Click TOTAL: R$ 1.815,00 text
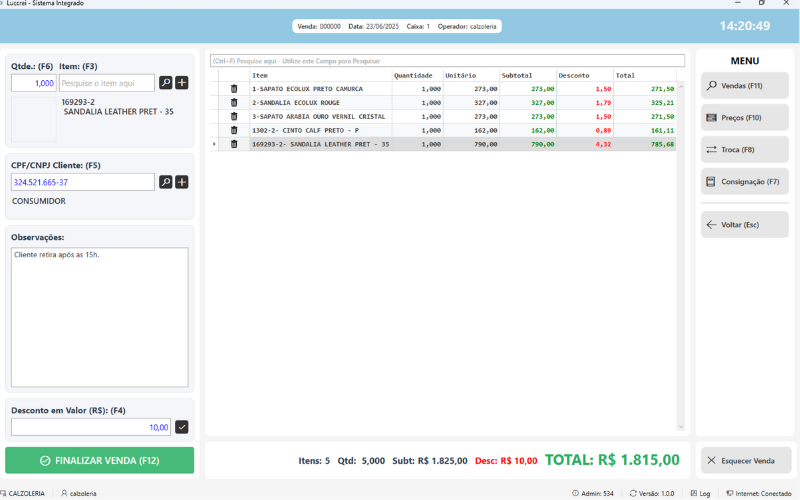Screen dimensions: 800x500 click(x=612, y=460)
